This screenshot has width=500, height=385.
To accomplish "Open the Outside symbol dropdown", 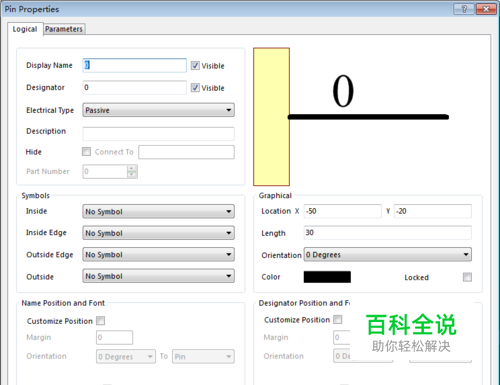I will pos(159,276).
